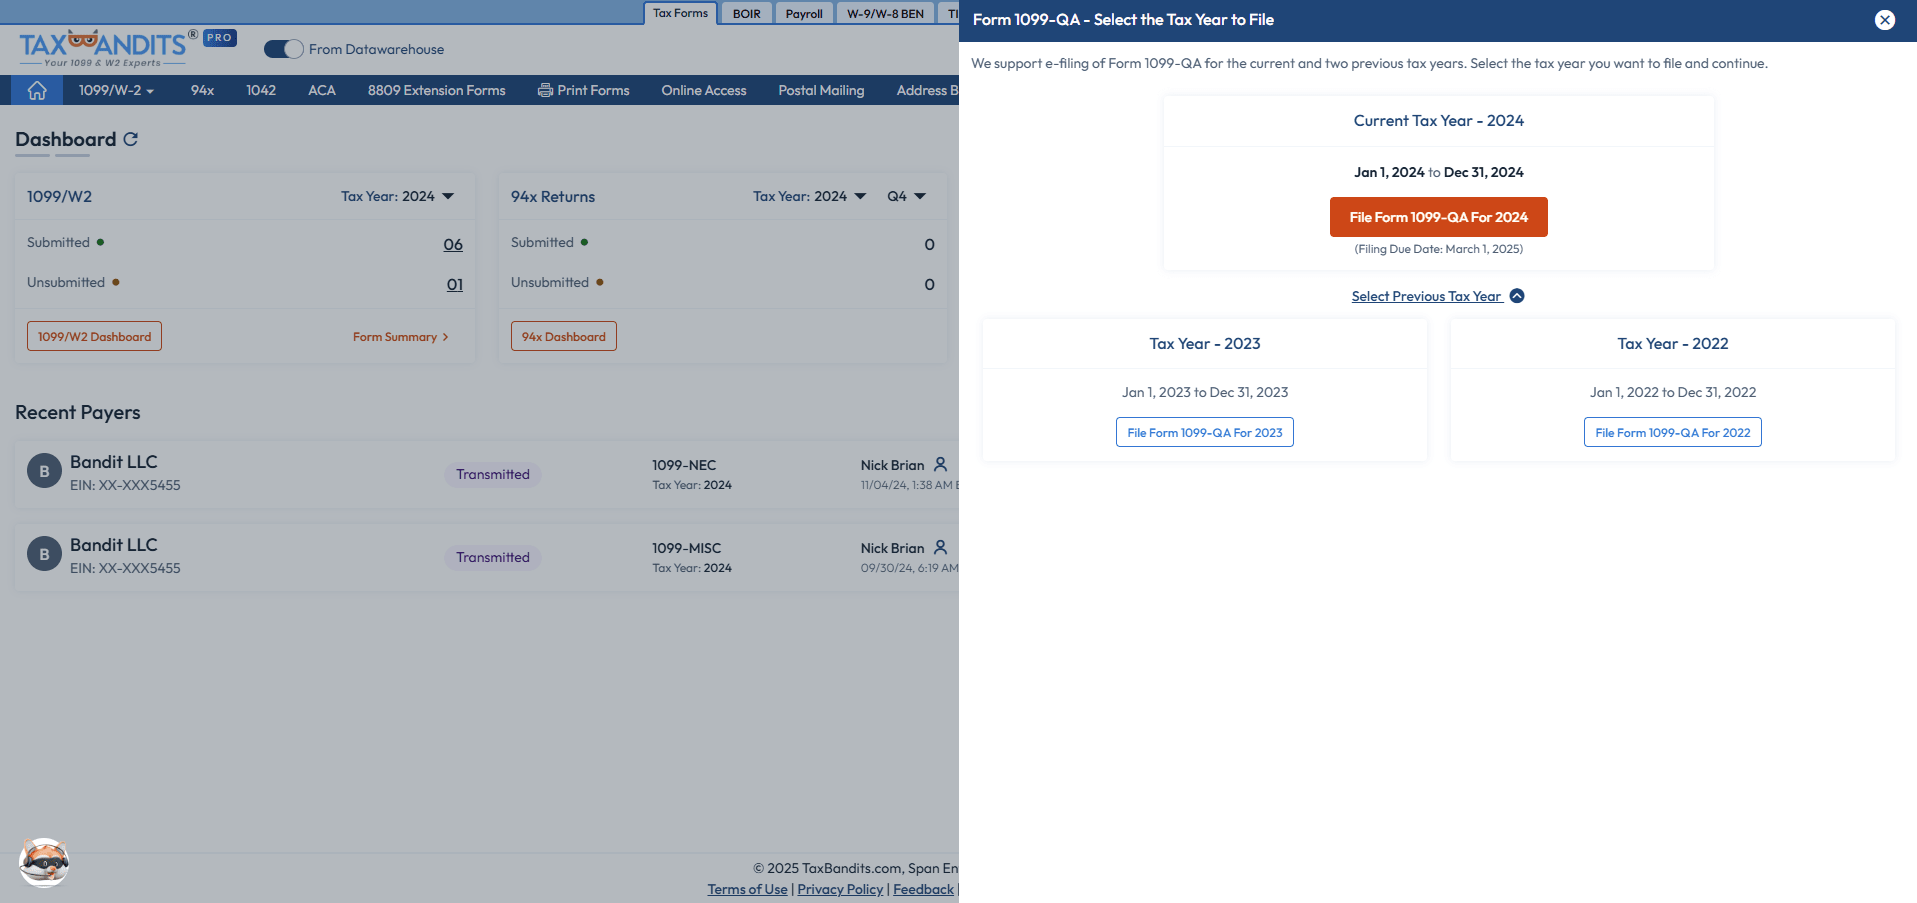
Task: Click Bandit LLC avatar in 1099-MISC row
Action: pyautogui.click(x=44, y=554)
